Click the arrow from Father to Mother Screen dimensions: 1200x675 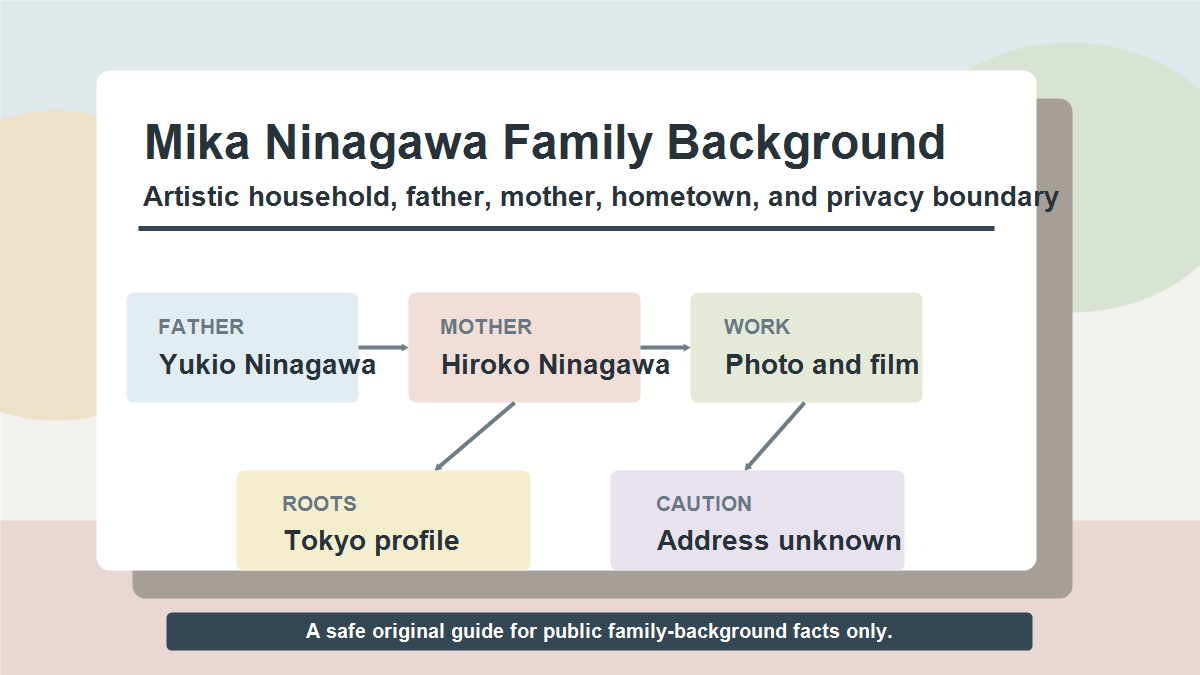pyautogui.click(x=383, y=347)
